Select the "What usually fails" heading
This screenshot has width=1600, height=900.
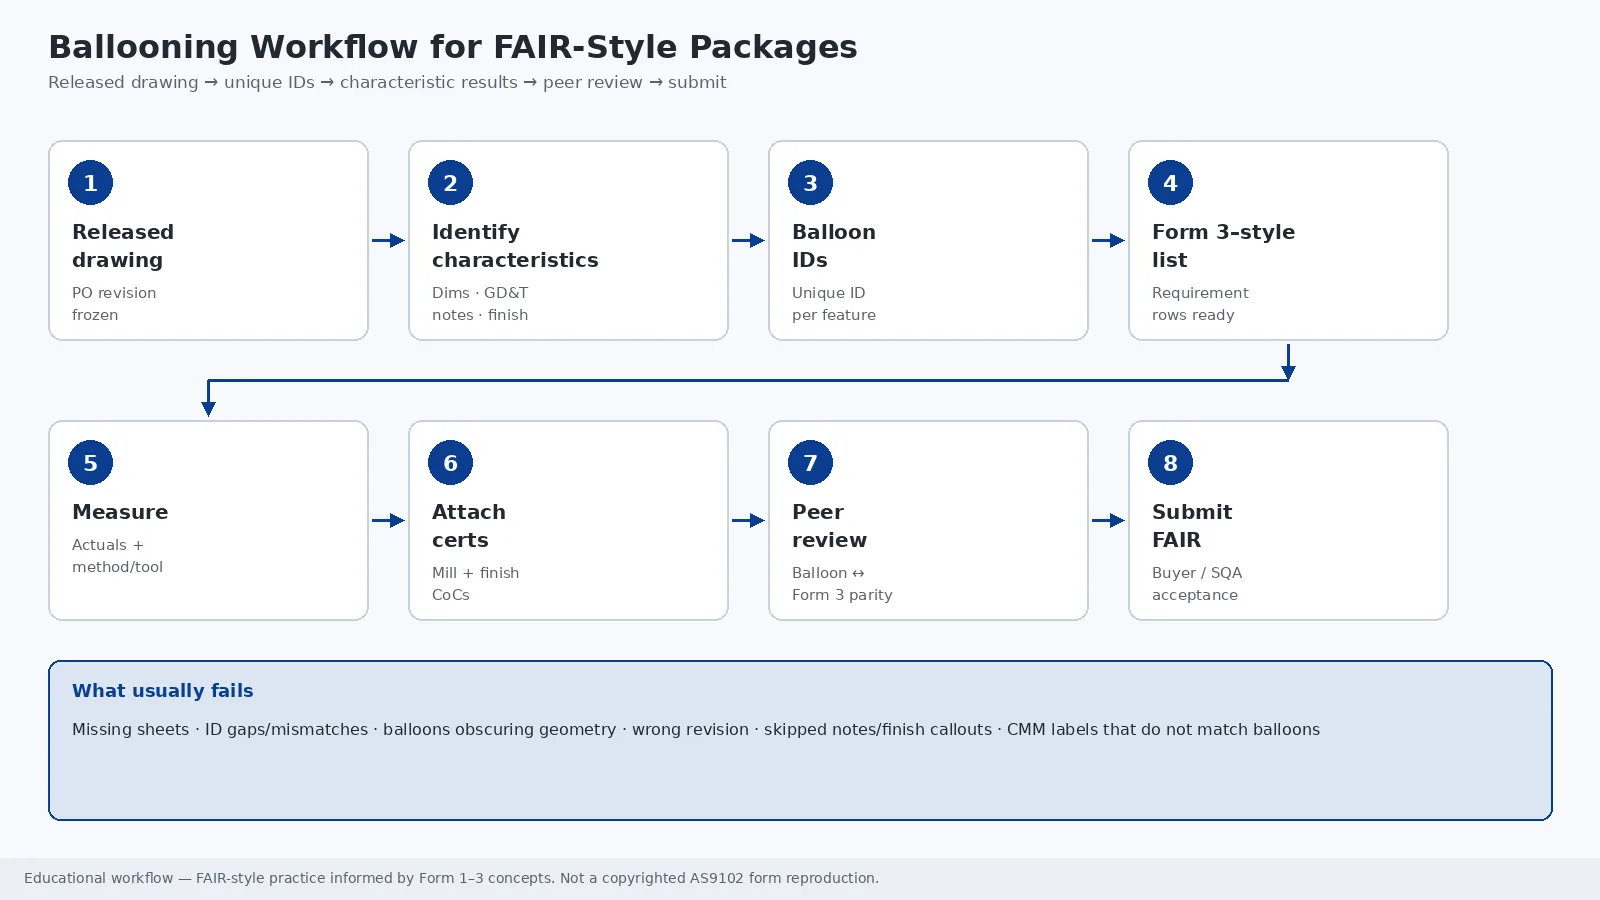[x=163, y=691]
